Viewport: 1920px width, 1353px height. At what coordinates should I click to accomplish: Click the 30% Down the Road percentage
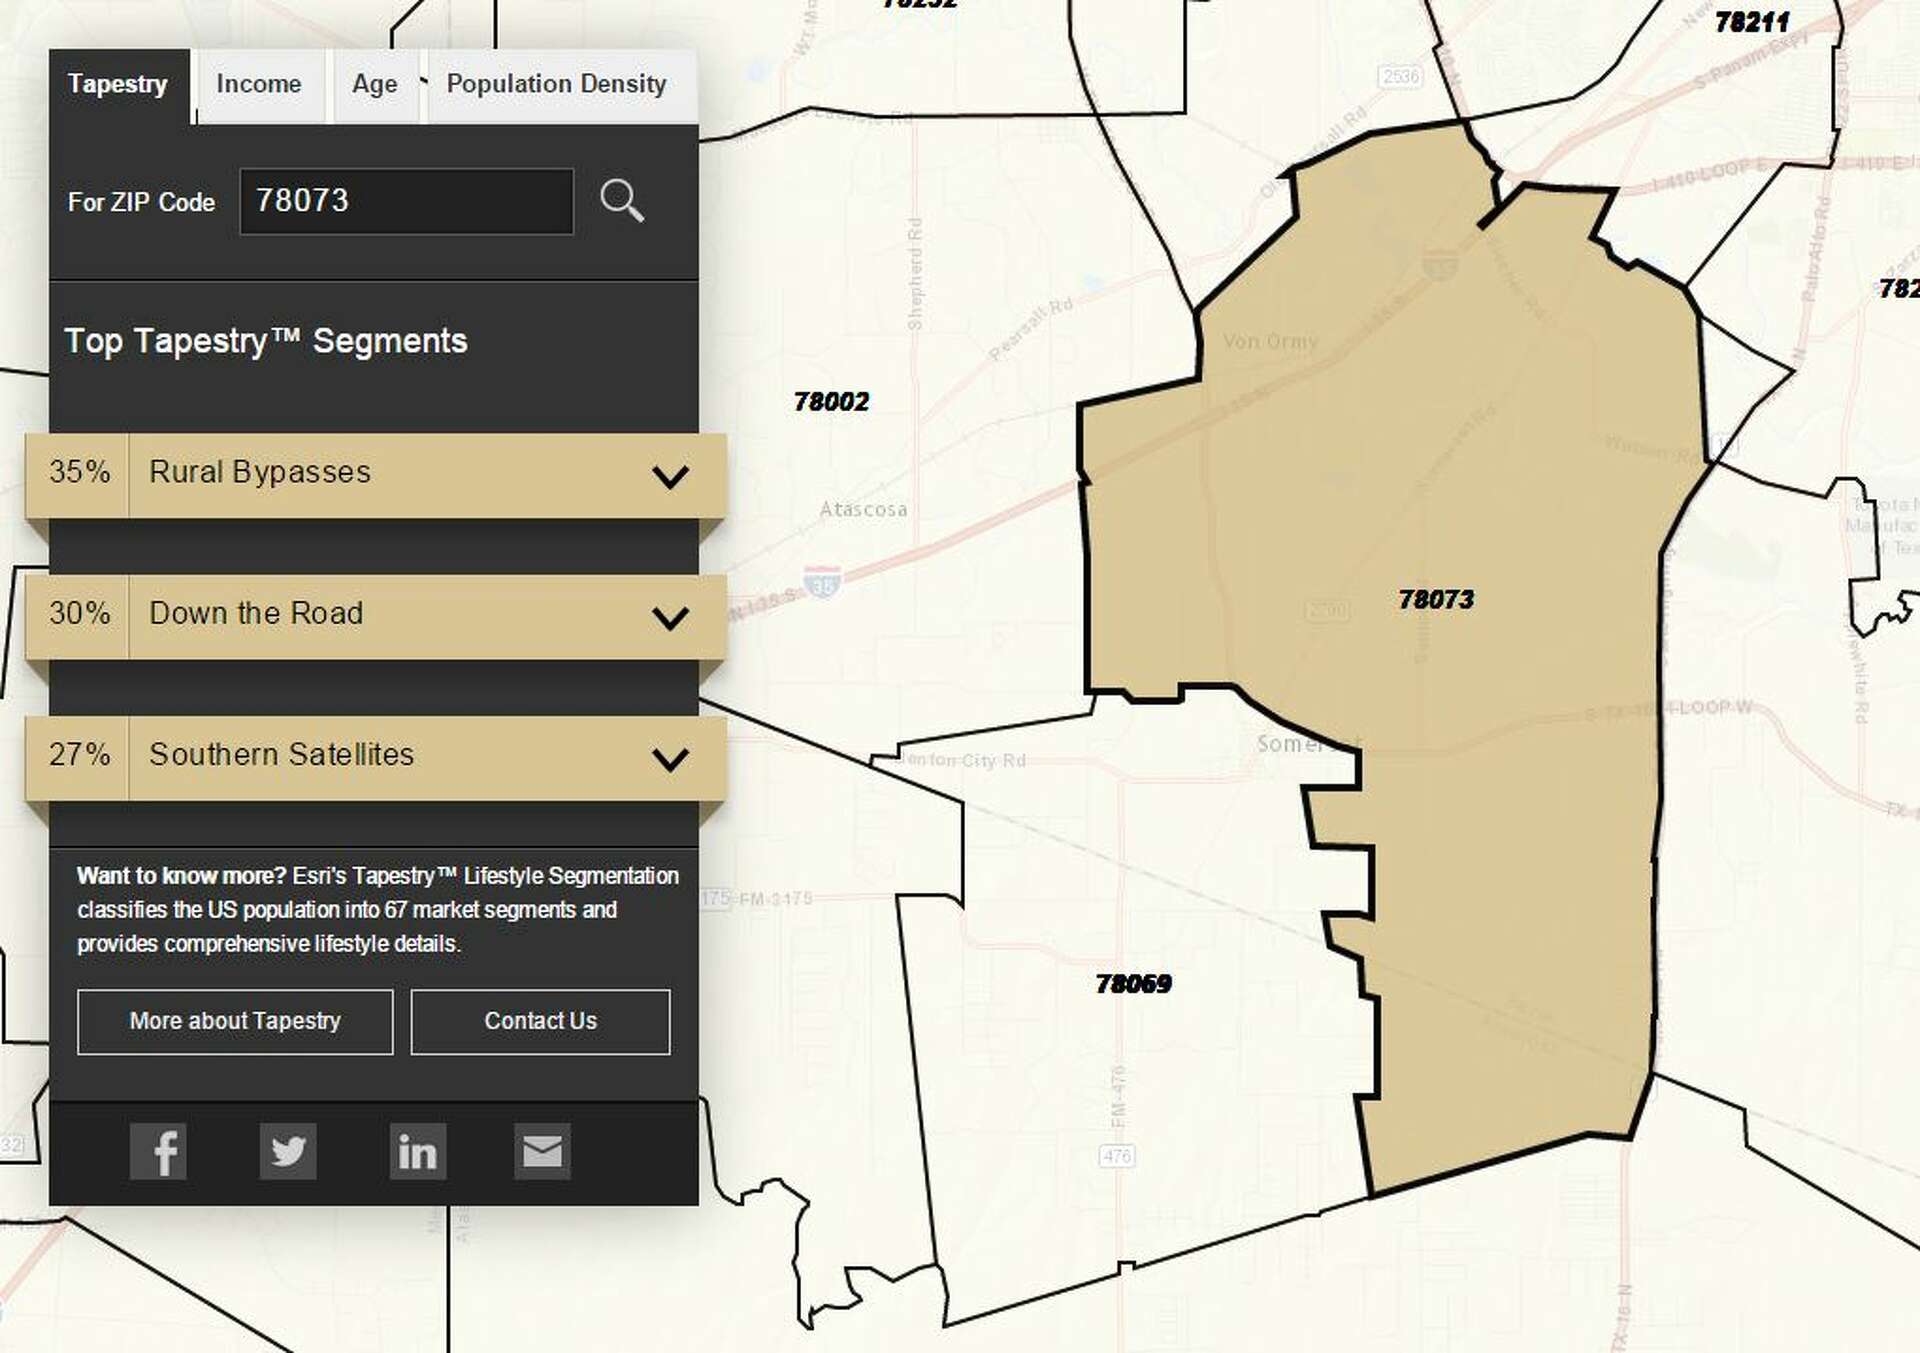click(x=79, y=613)
